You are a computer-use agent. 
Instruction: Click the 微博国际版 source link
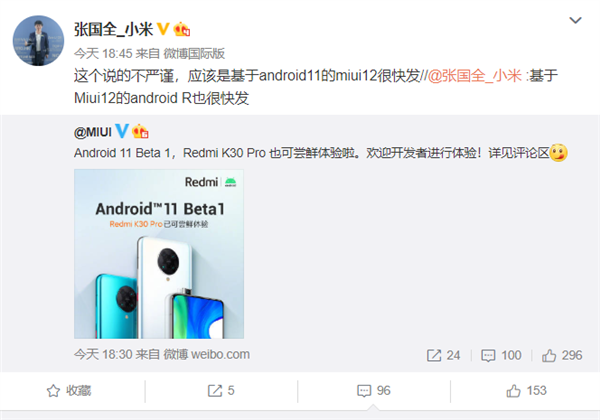point(194,54)
